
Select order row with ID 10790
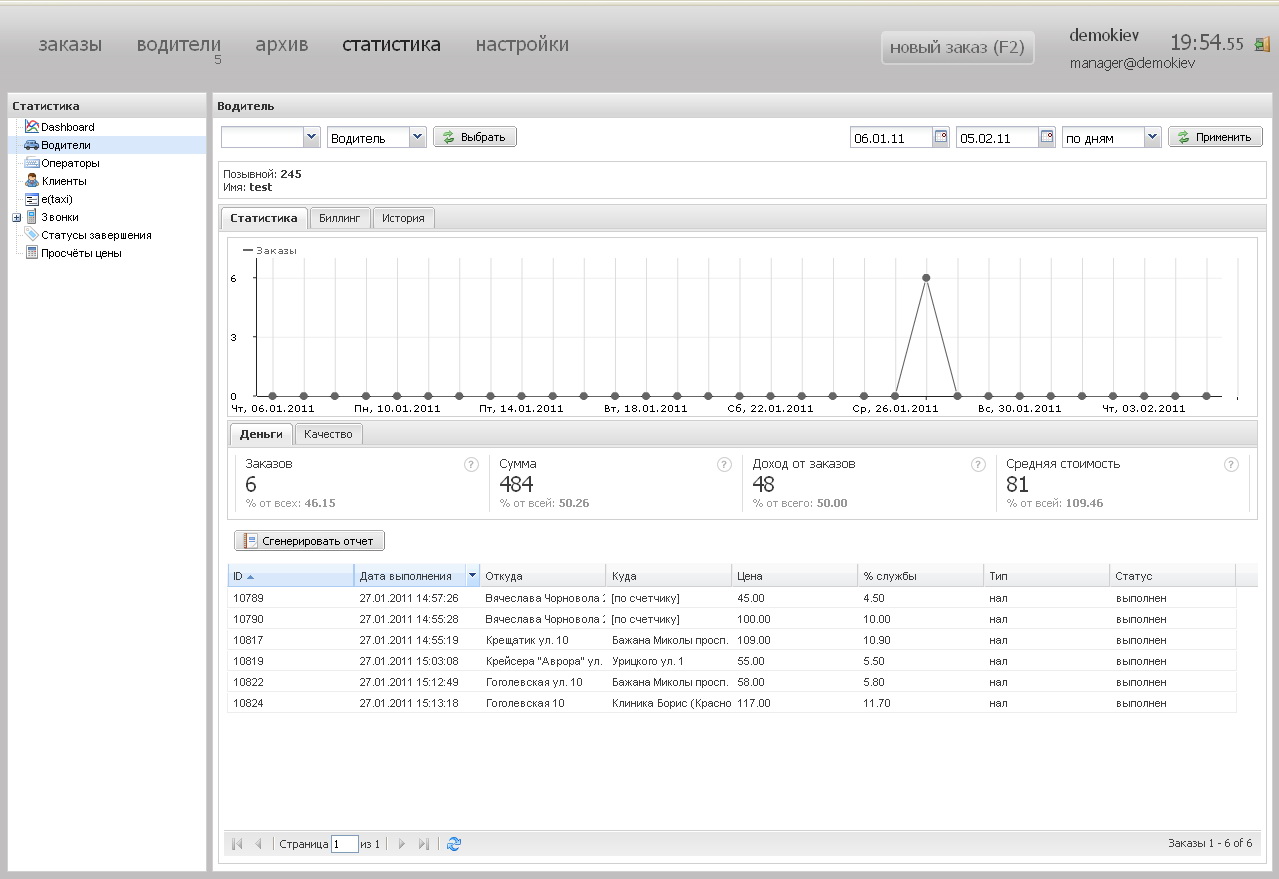pyautogui.click(x=732, y=619)
